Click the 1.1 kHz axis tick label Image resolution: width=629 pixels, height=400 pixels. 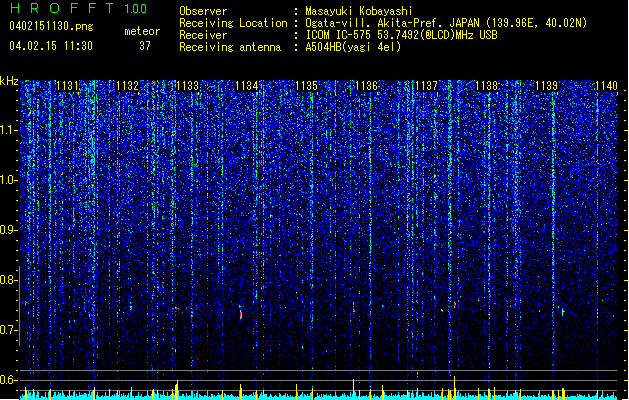point(9,130)
